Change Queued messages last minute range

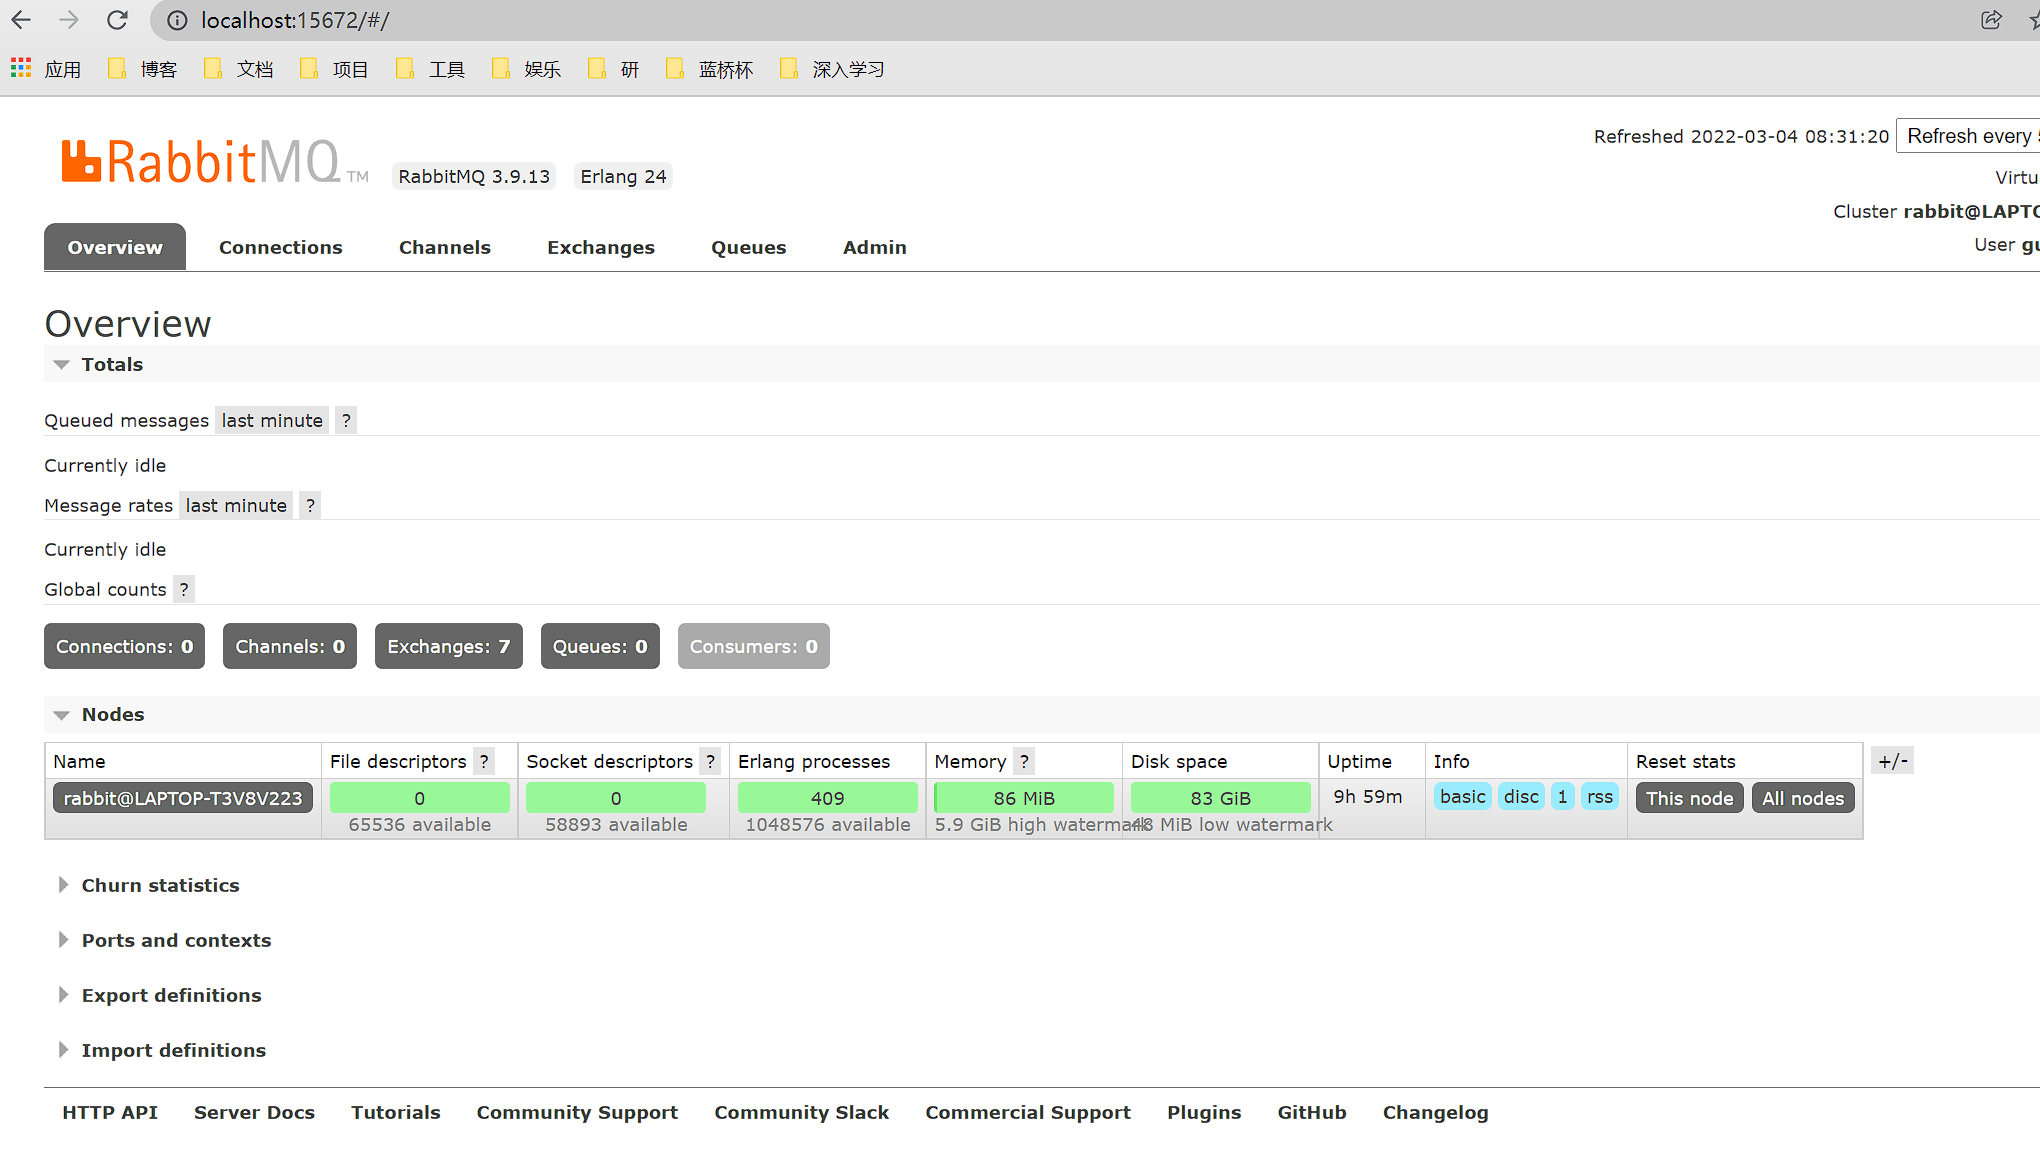pos(272,420)
